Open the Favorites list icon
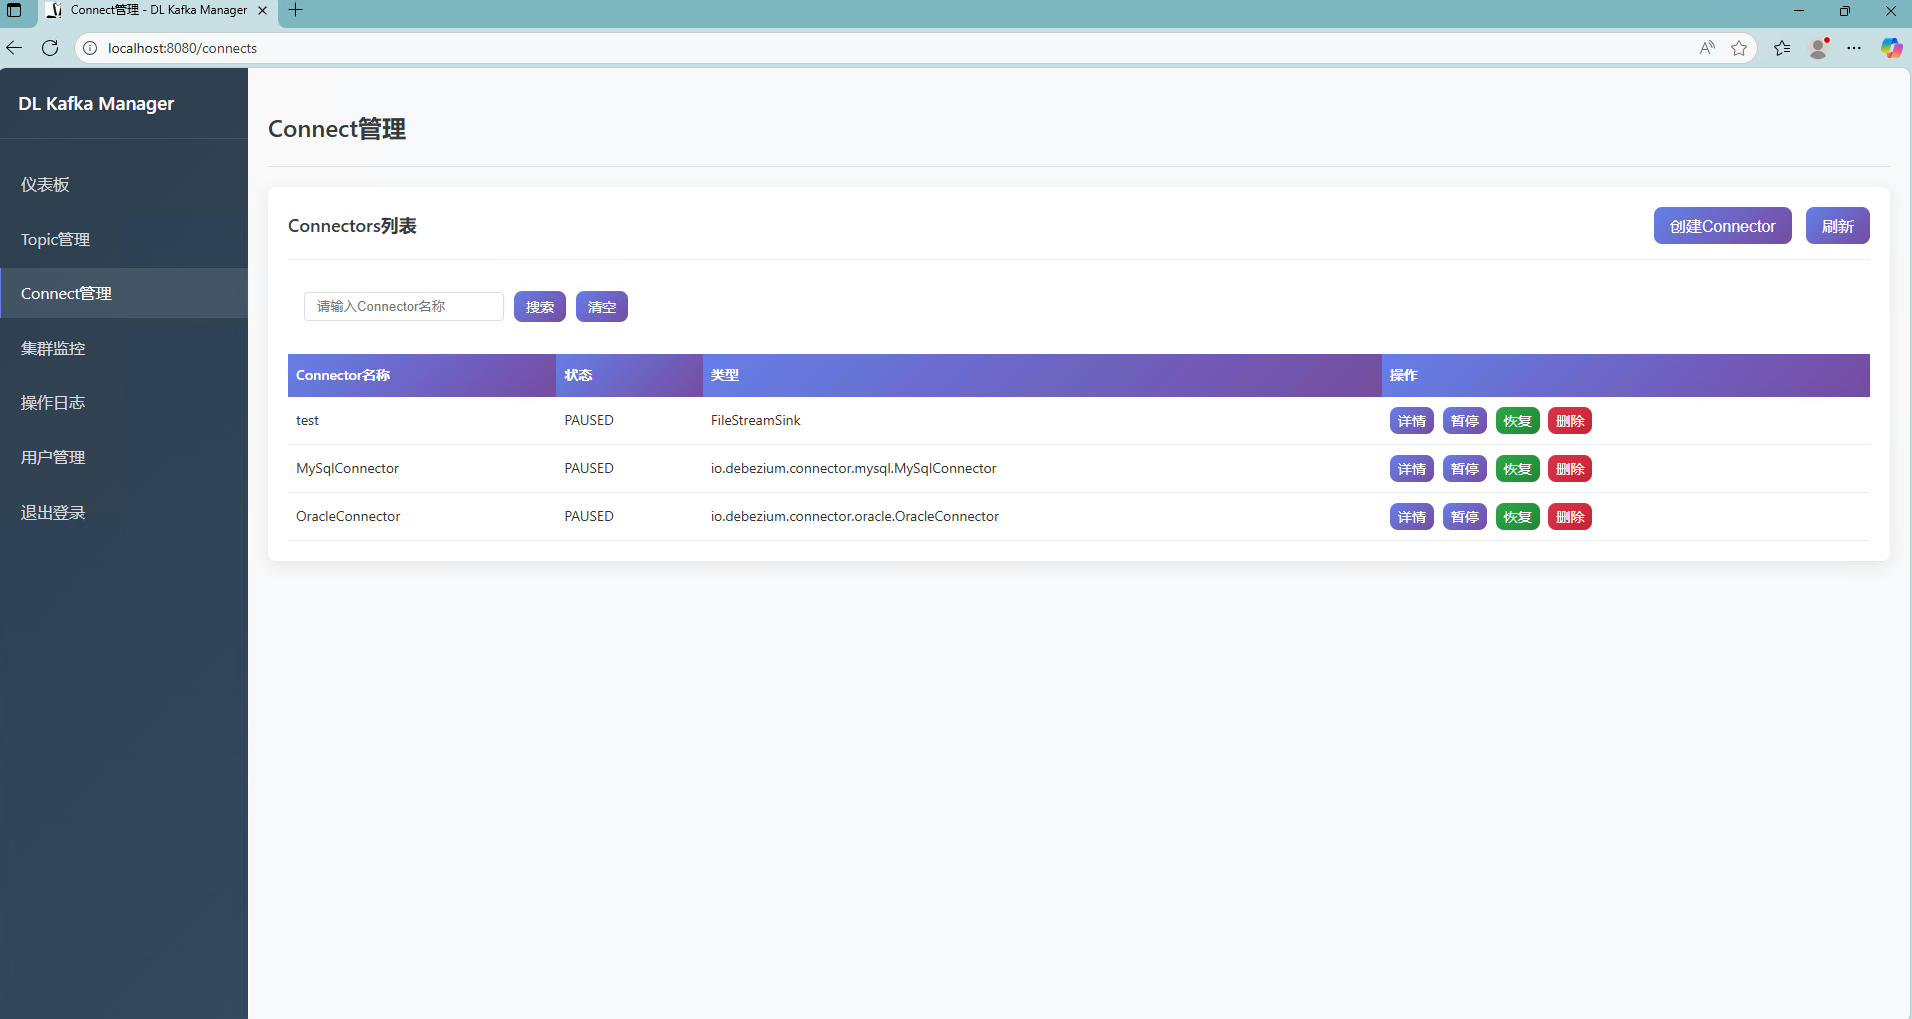Image resolution: width=1912 pixels, height=1019 pixels. coord(1782,48)
